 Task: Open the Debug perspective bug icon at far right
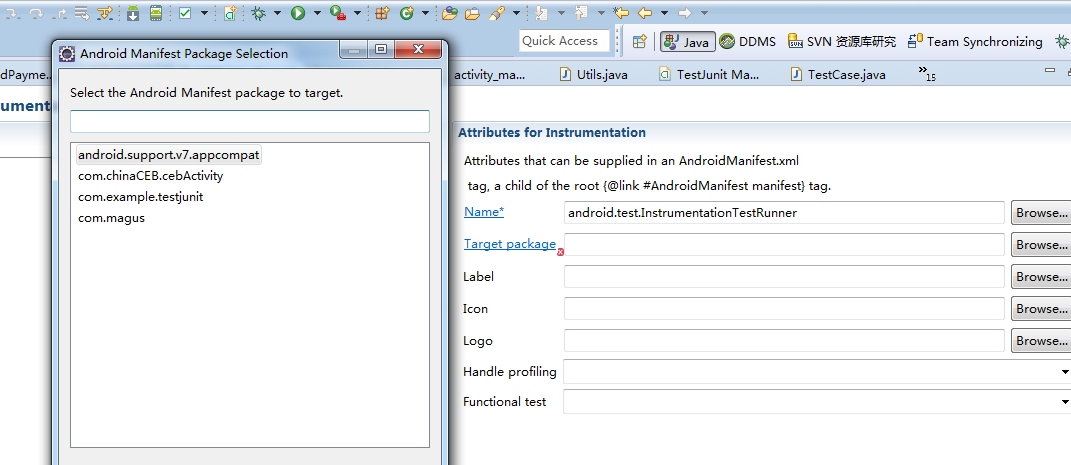pos(1061,42)
